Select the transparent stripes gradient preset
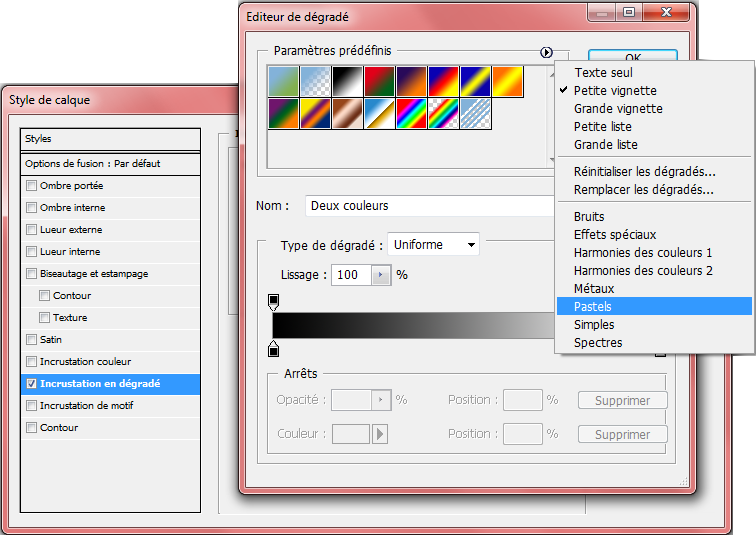The width and height of the screenshot is (756, 535). pyautogui.click(x=475, y=112)
